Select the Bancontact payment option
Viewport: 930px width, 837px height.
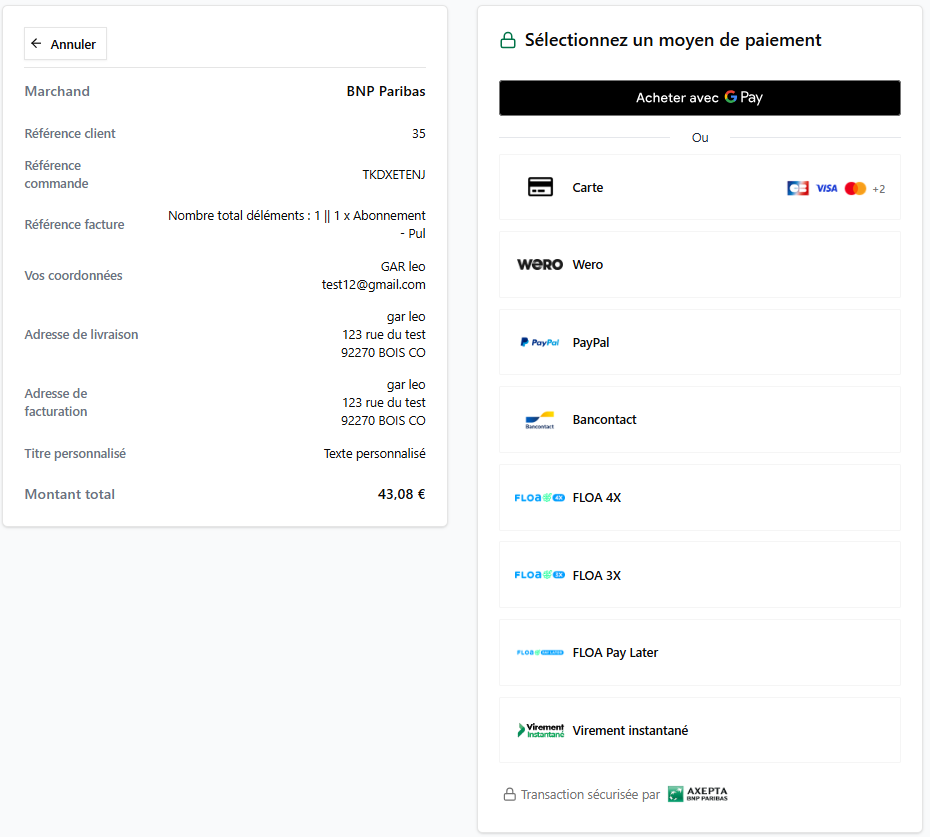coord(699,420)
